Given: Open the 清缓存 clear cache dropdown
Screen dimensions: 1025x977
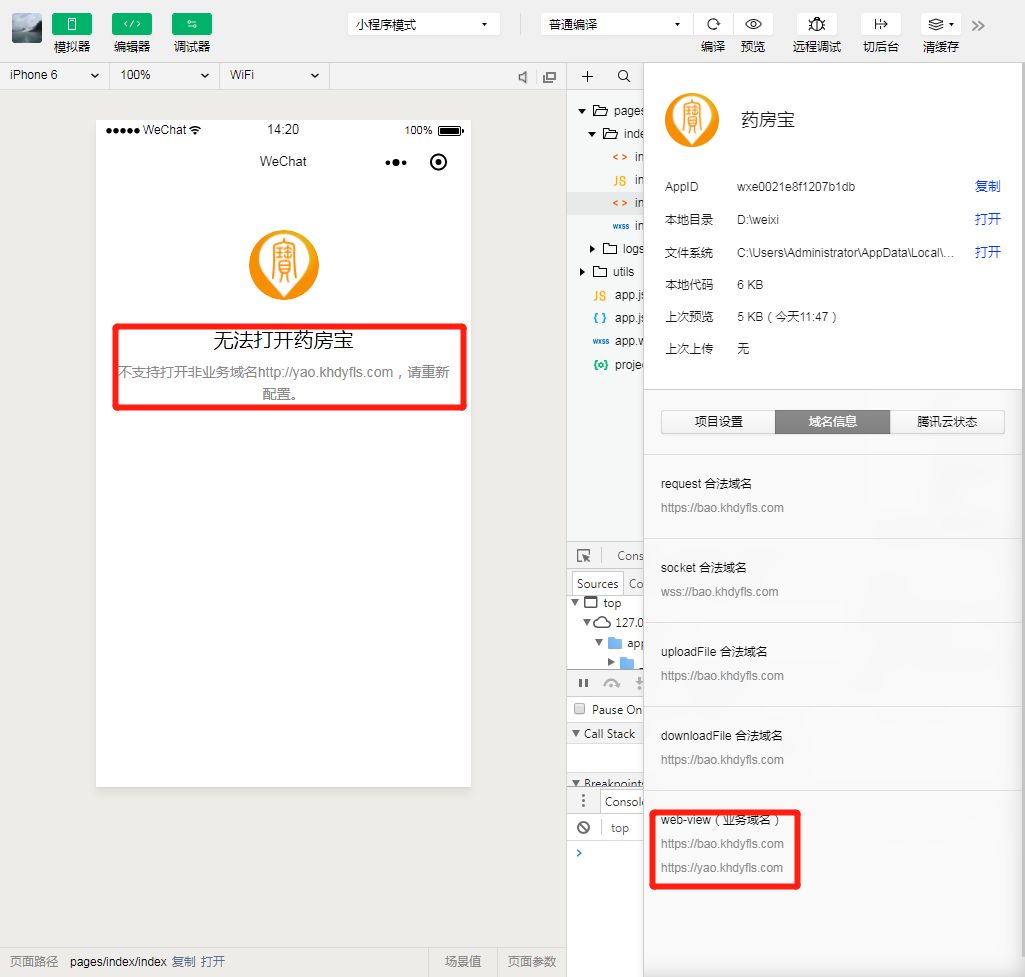Looking at the screenshot, I should pyautogui.click(x=941, y=24).
